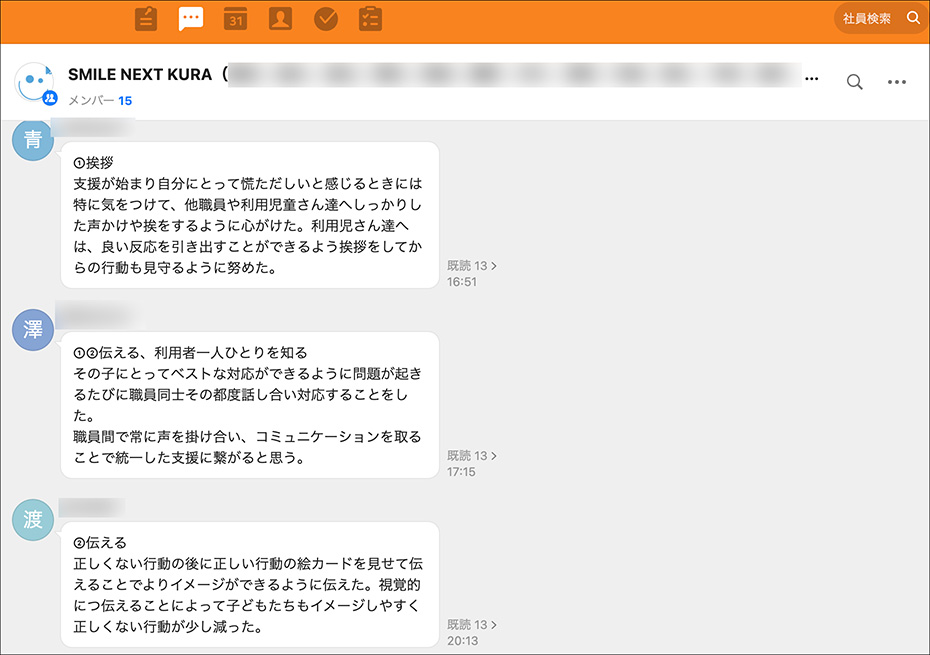The image size is (930, 655).
Task: Click the 渡 user avatar
Action: 33,520
